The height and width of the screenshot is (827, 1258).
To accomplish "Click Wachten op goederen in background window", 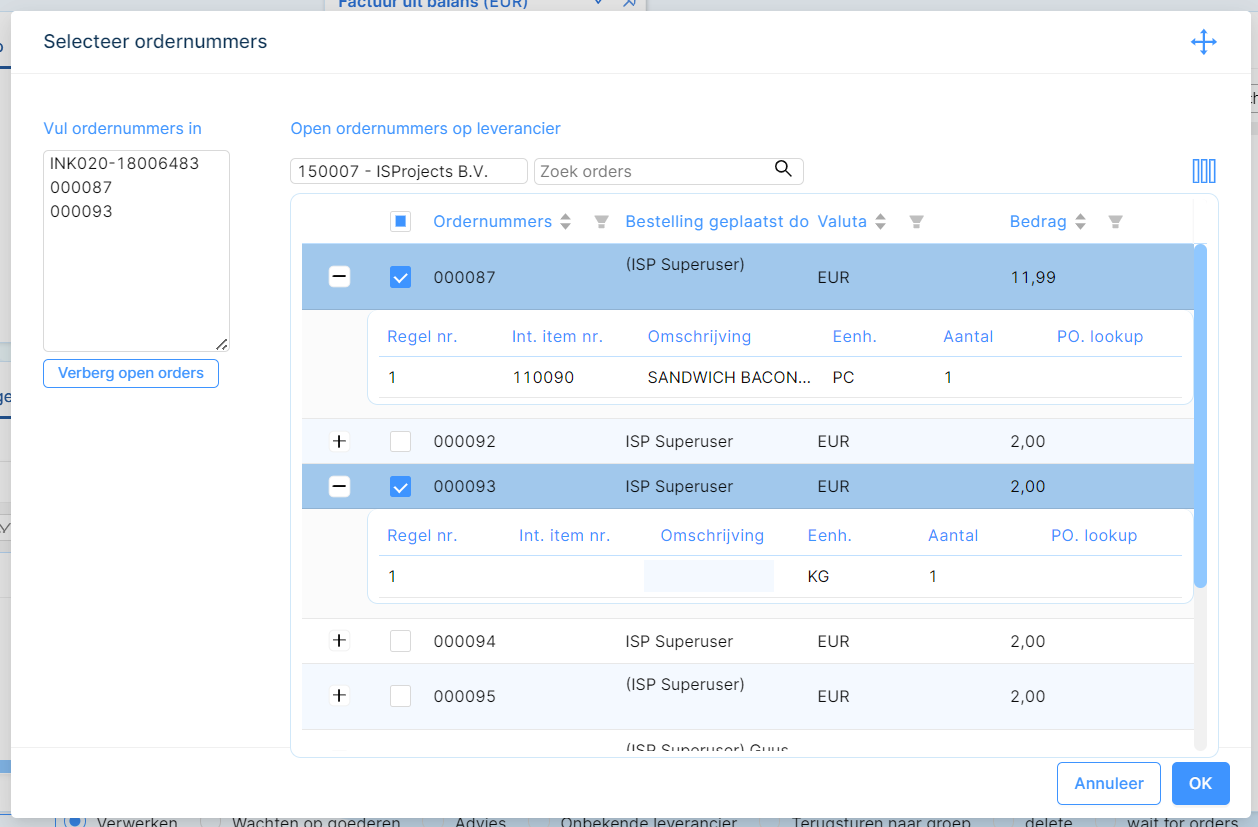I will pos(316,822).
